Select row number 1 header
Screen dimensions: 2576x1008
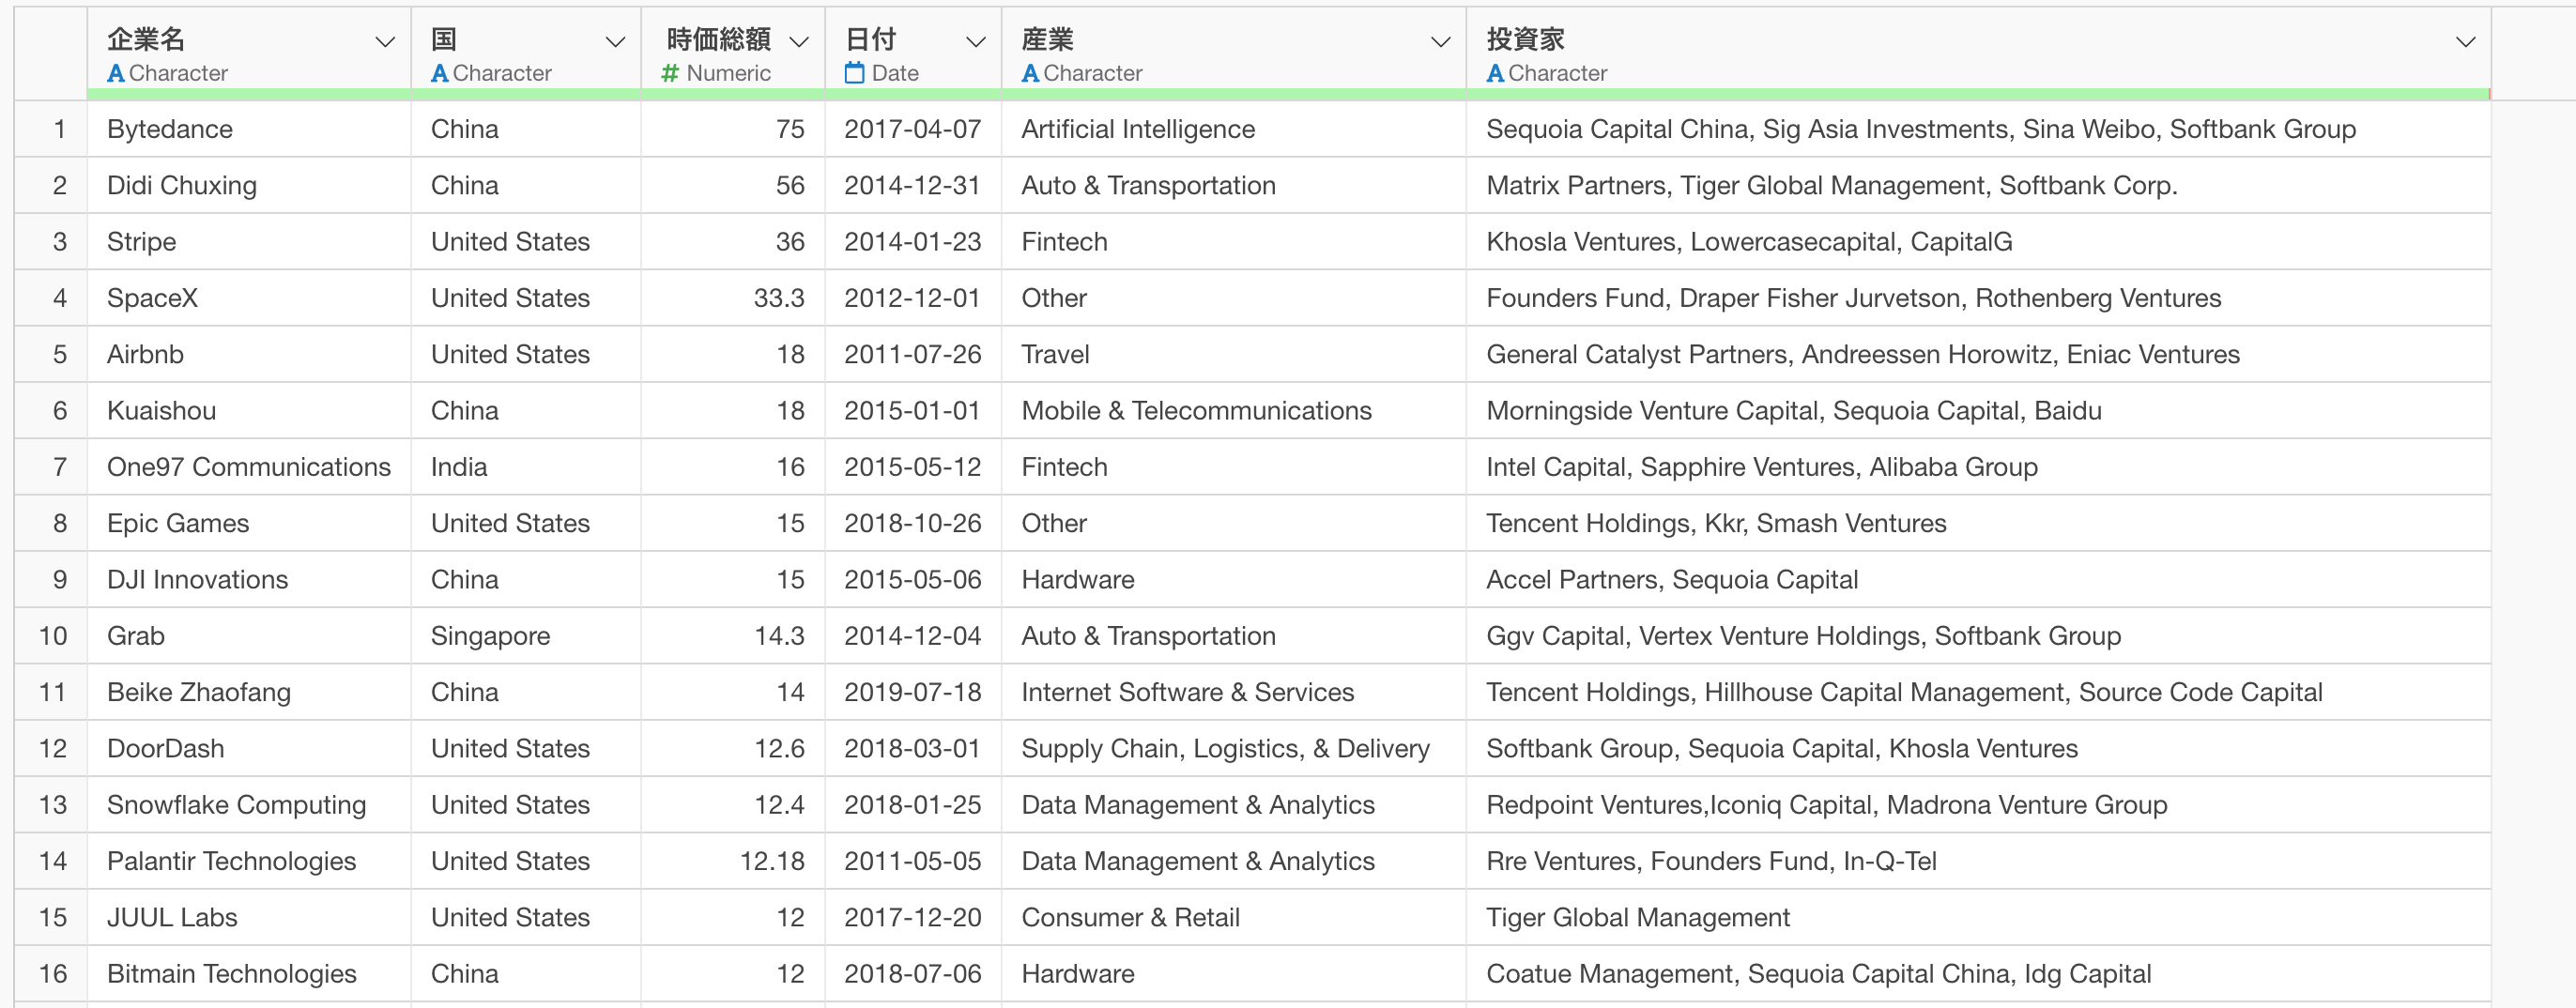click(51, 129)
